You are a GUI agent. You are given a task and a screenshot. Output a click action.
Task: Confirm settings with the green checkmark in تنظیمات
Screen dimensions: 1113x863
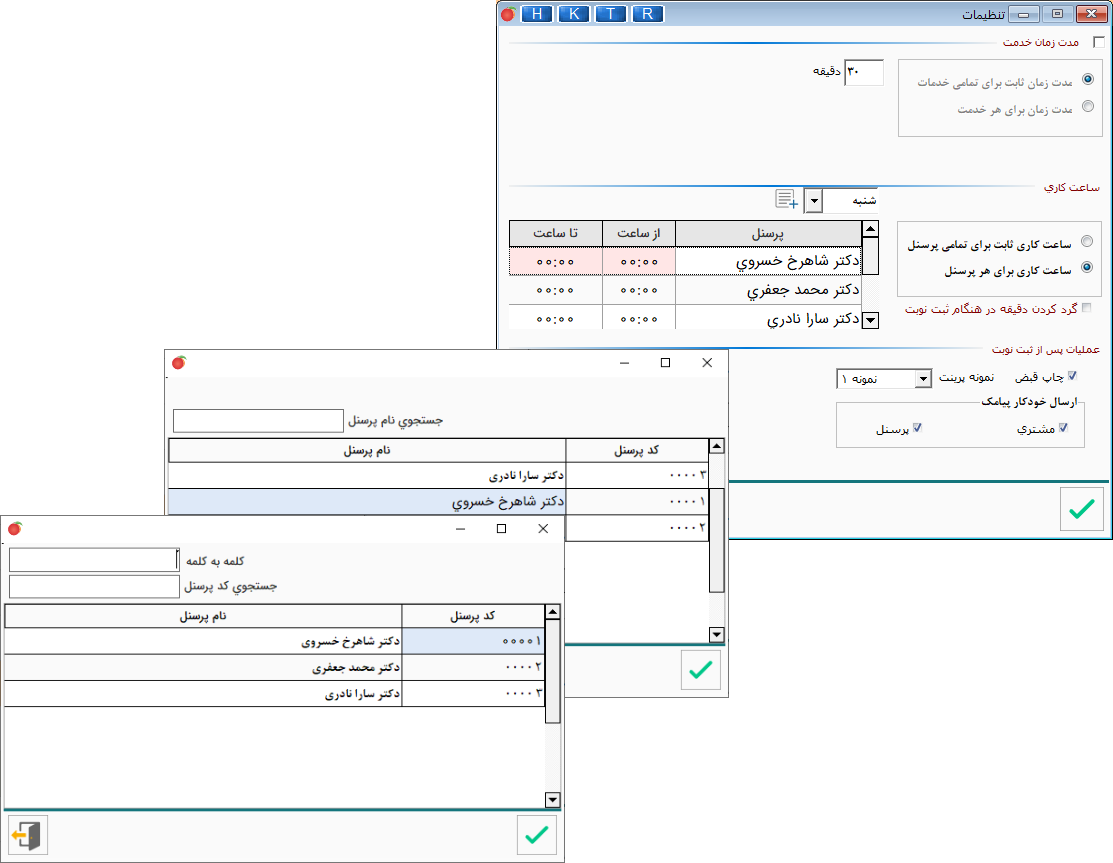pyautogui.click(x=1080, y=509)
